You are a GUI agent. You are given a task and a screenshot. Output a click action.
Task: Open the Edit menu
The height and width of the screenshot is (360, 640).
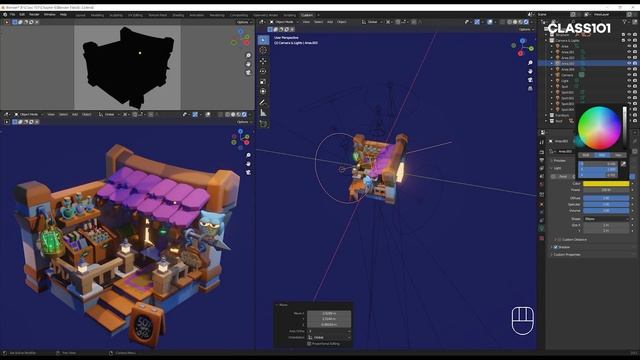click(x=22, y=15)
